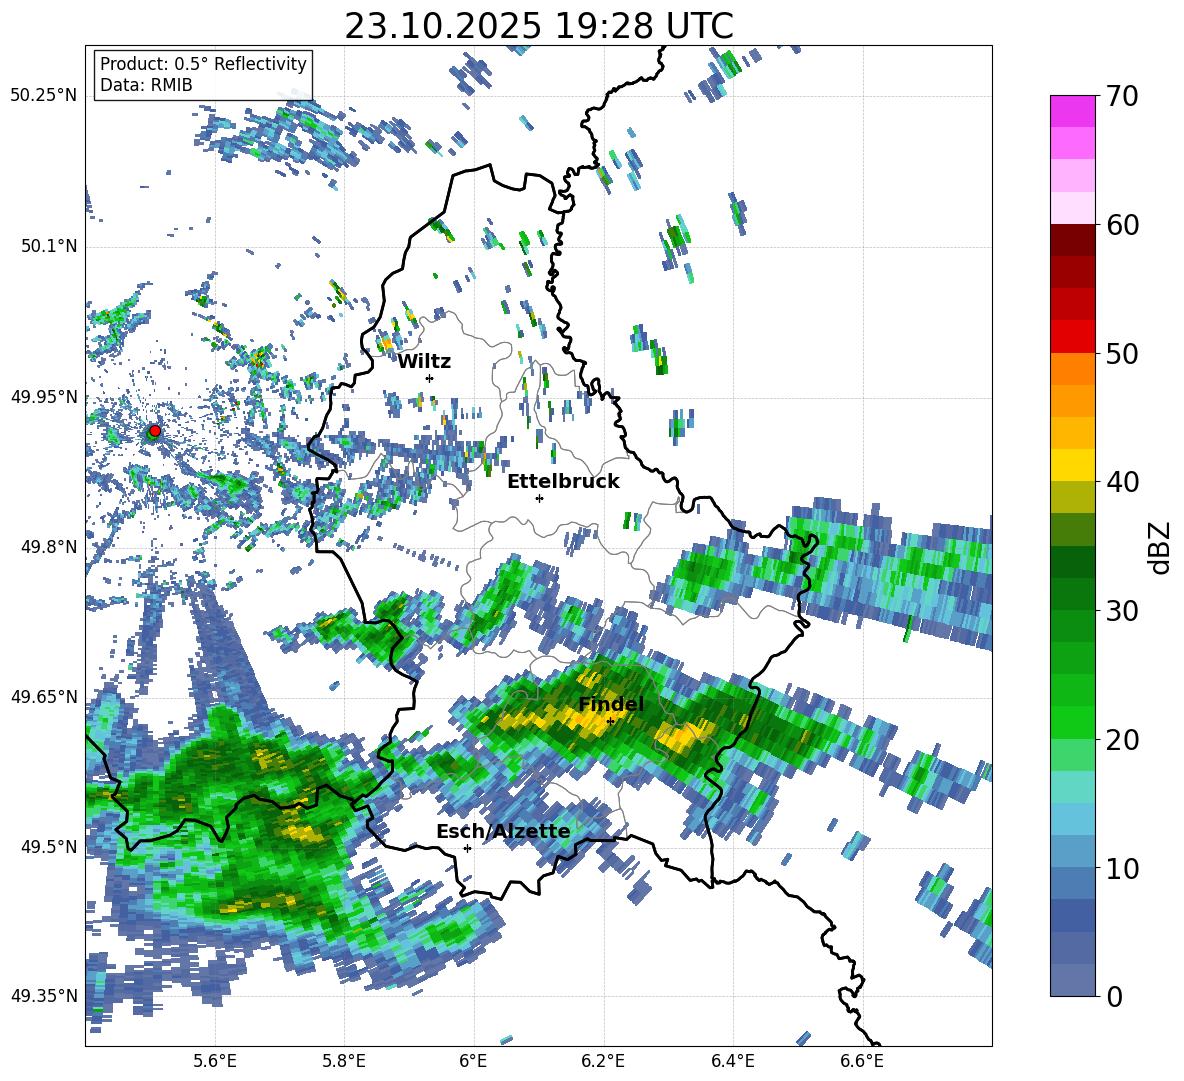Click the 30 value on the colorbar
This screenshot has width=1184, height=1081.
pos(1121,611)
